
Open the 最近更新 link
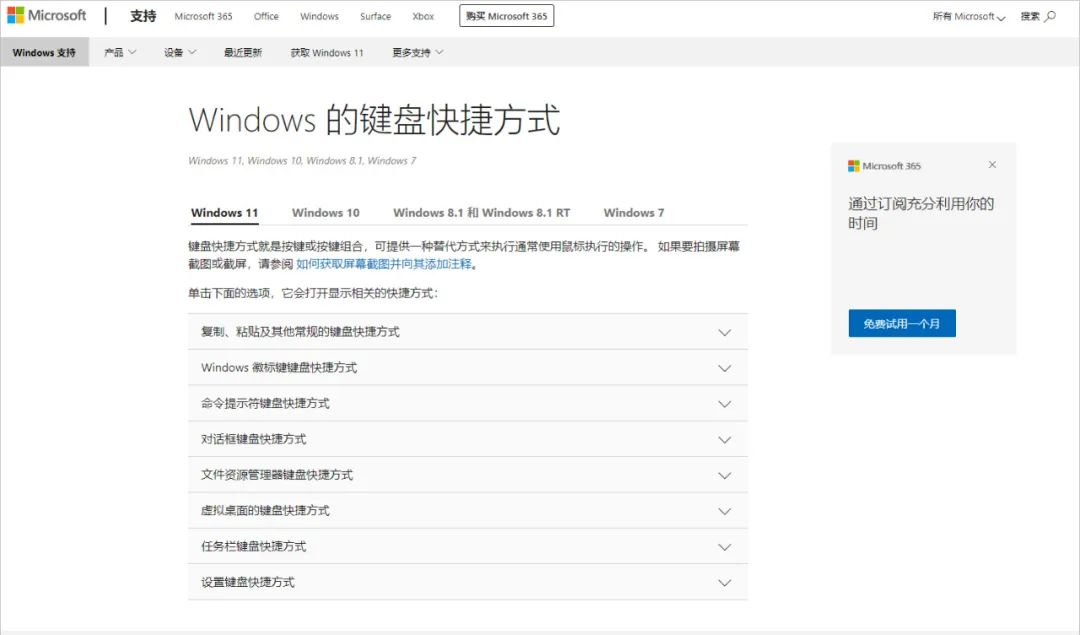242,52
